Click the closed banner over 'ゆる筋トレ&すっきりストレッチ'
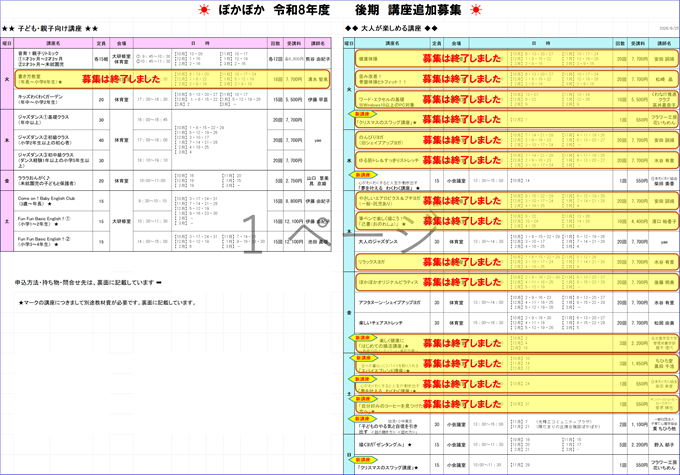The image size is (680, 475). 517,160
